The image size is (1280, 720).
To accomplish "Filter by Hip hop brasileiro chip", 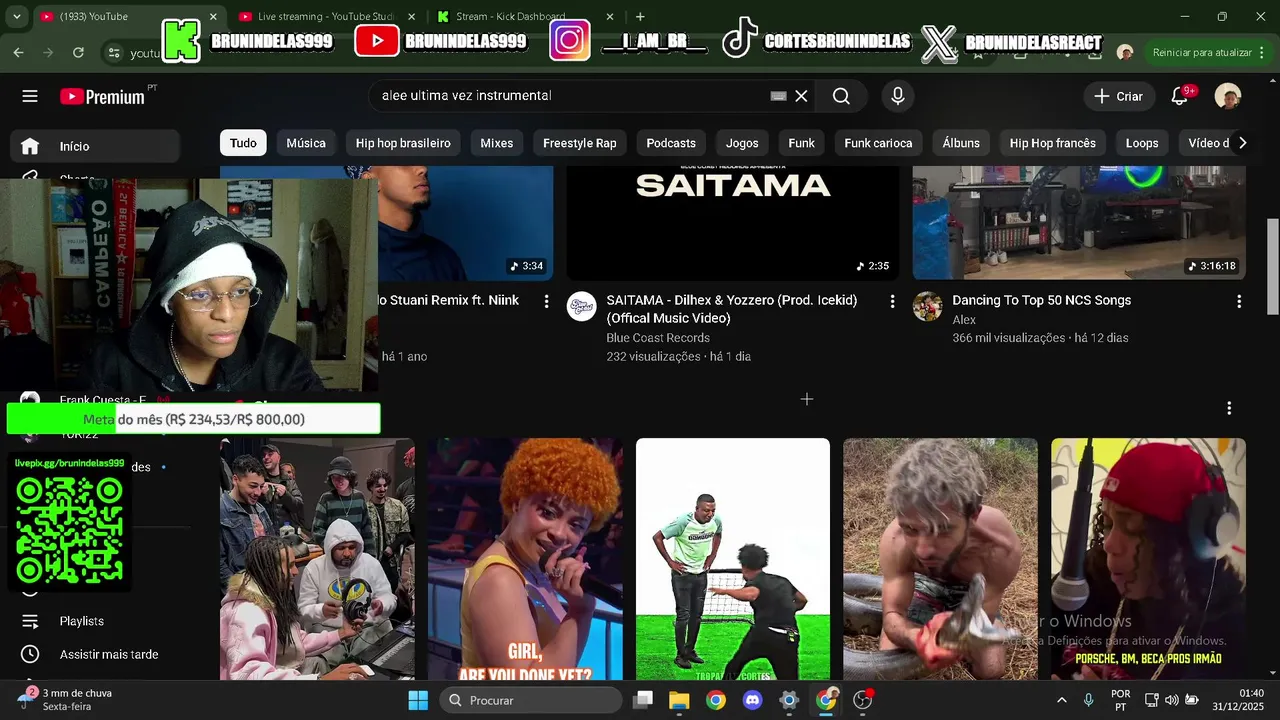I will point(403,143).
